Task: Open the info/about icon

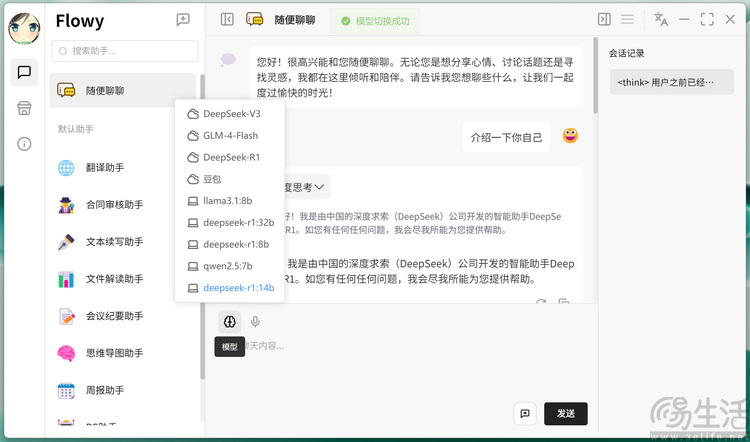Action: (x=24, y=144)
